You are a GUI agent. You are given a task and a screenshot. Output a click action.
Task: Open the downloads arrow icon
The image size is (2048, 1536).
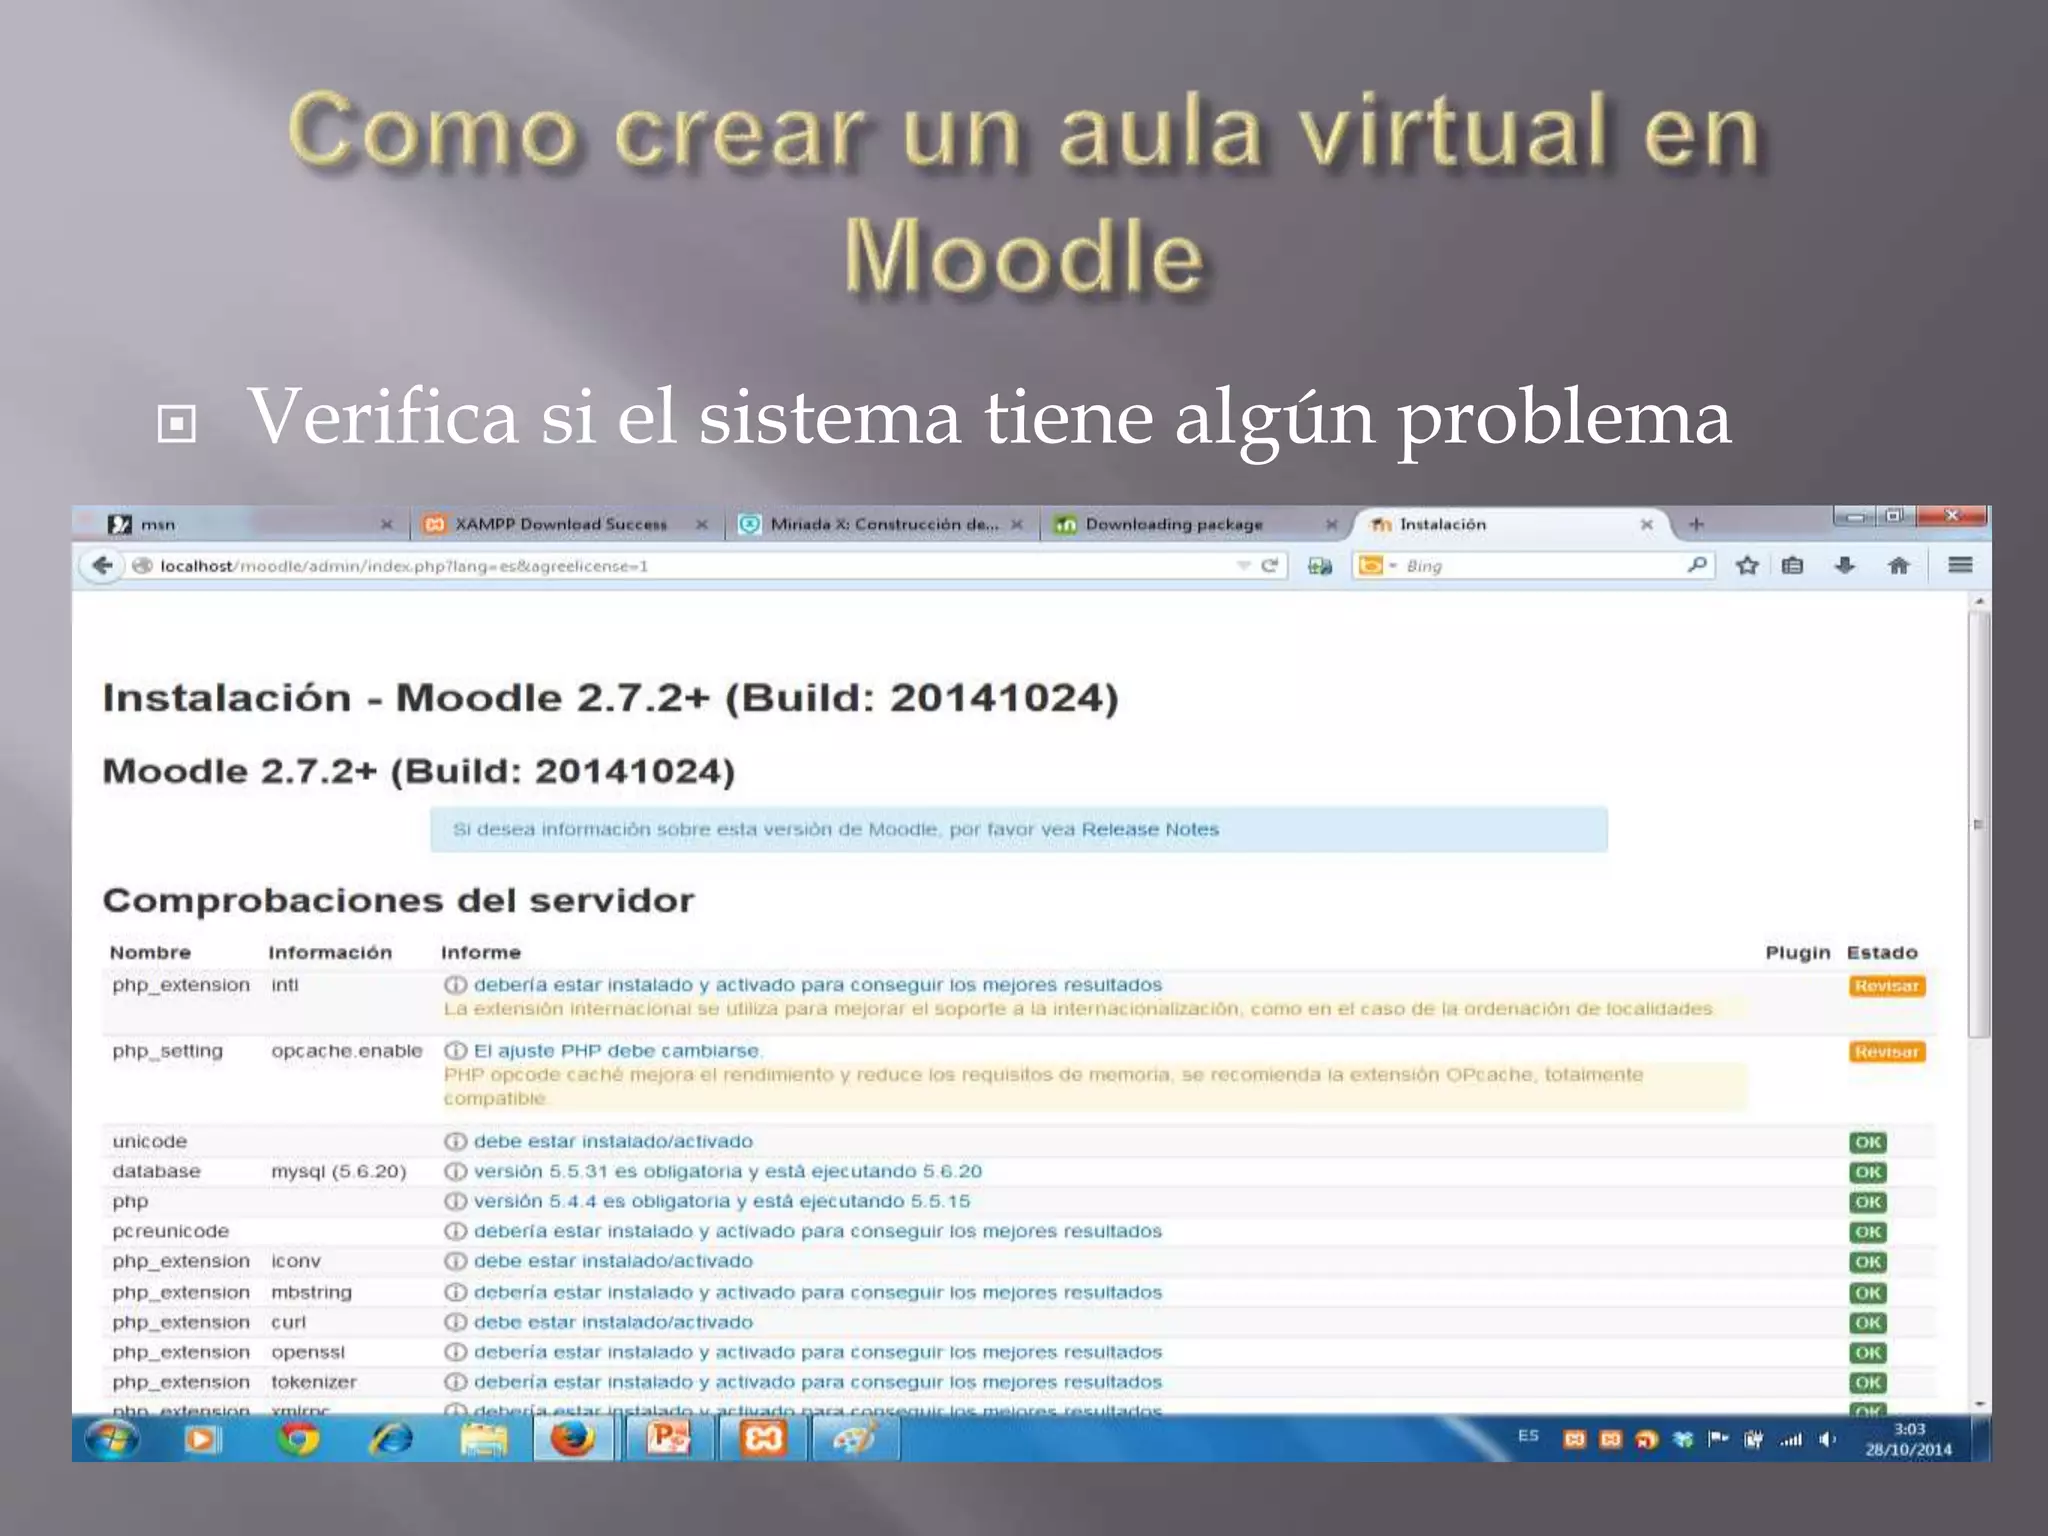click(x=1845, y=565)
